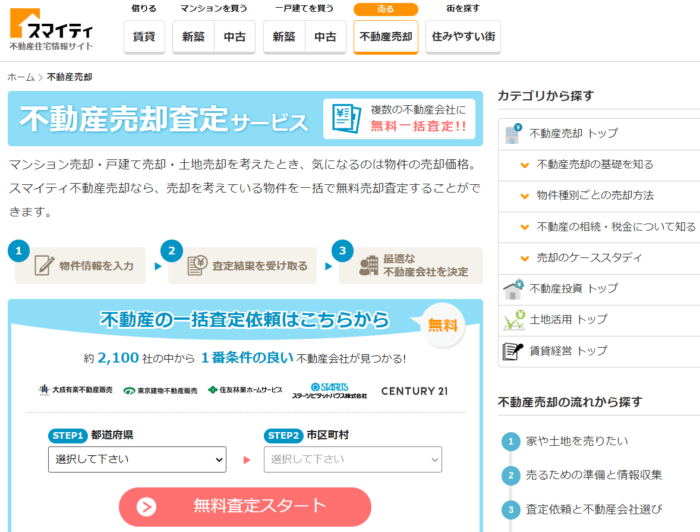Start free assessment with 無料査定スタート button

[245, 507]
